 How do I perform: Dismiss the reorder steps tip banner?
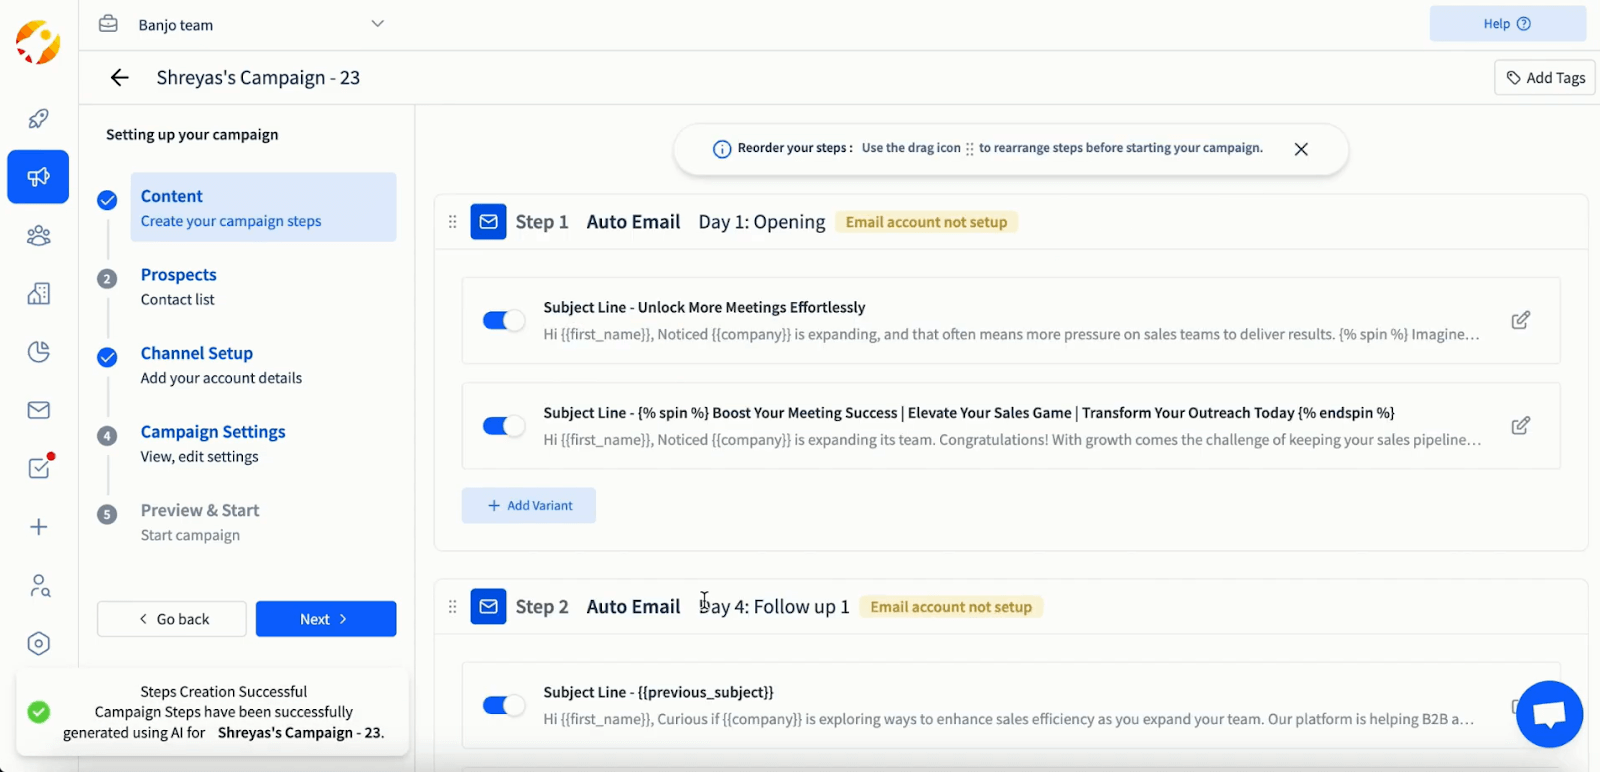click(1301, 149)
